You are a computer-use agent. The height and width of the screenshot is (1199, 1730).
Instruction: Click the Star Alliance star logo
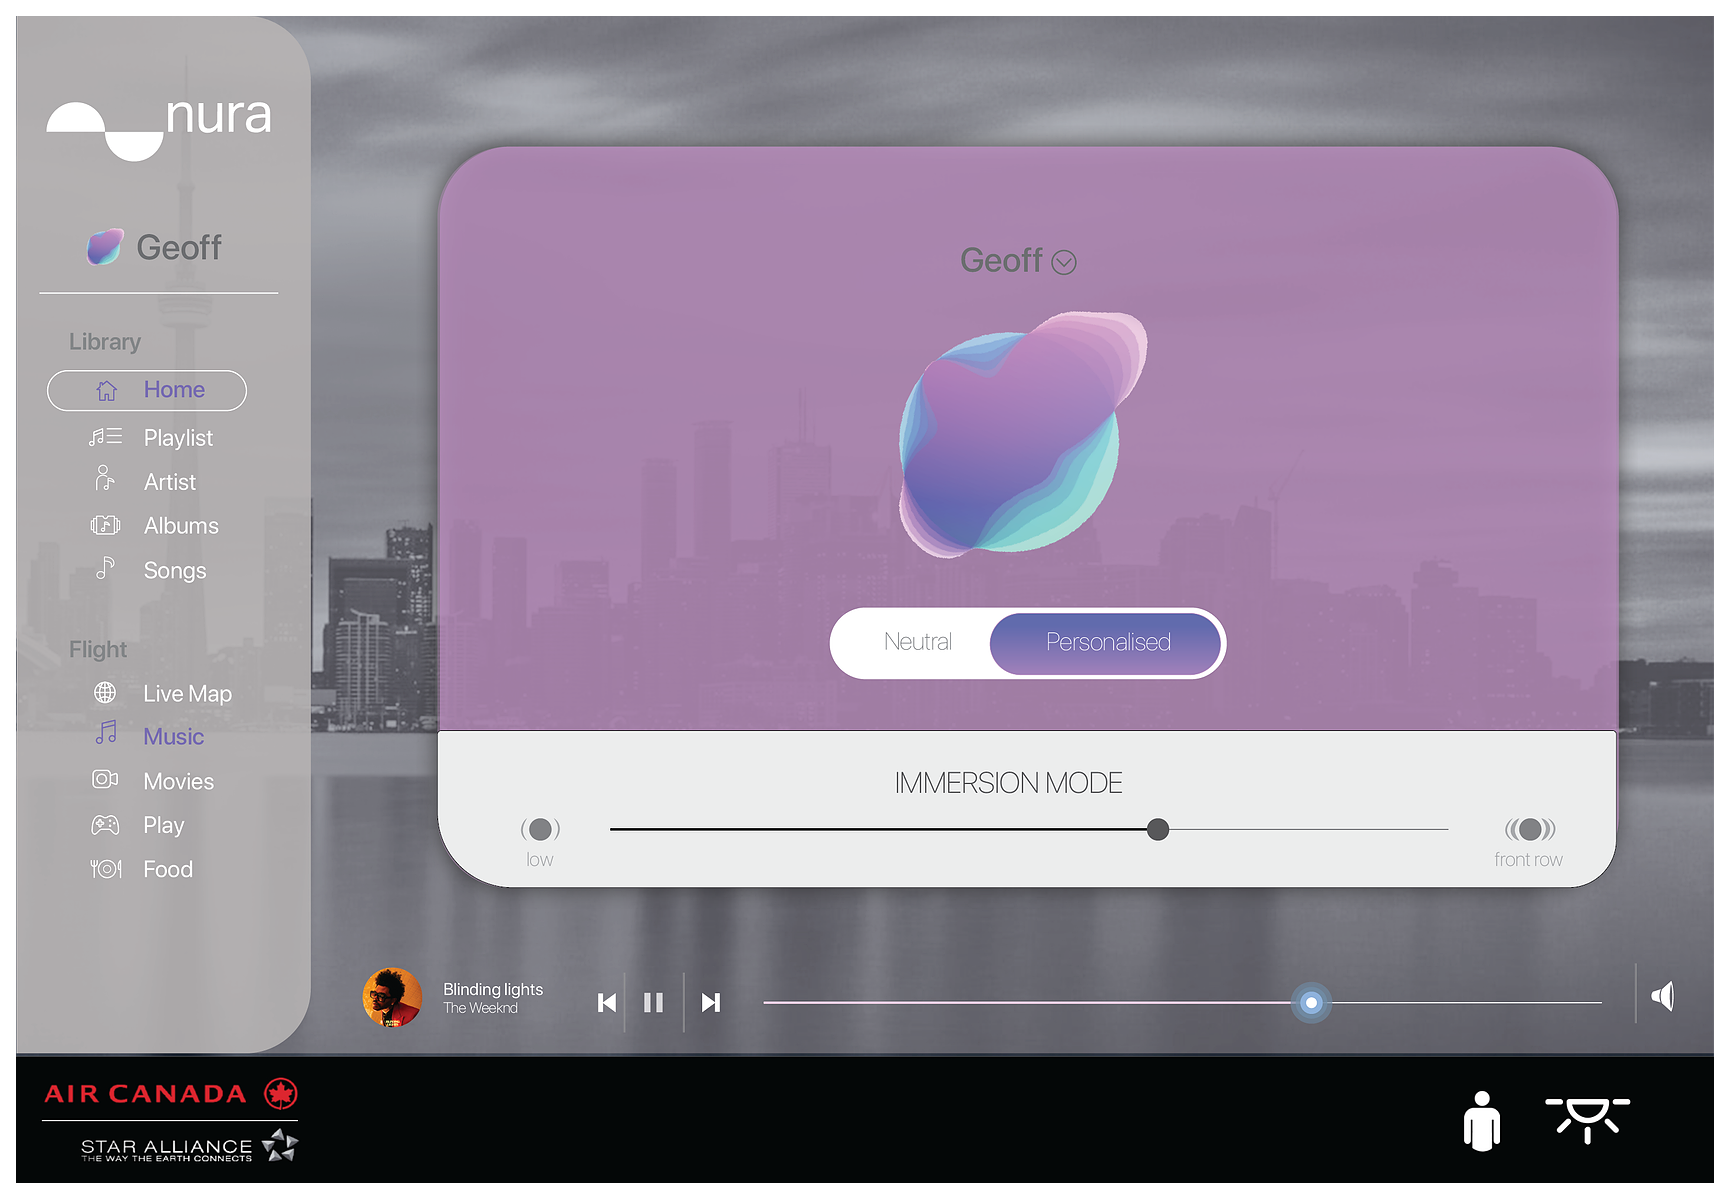coord(280,1145)
